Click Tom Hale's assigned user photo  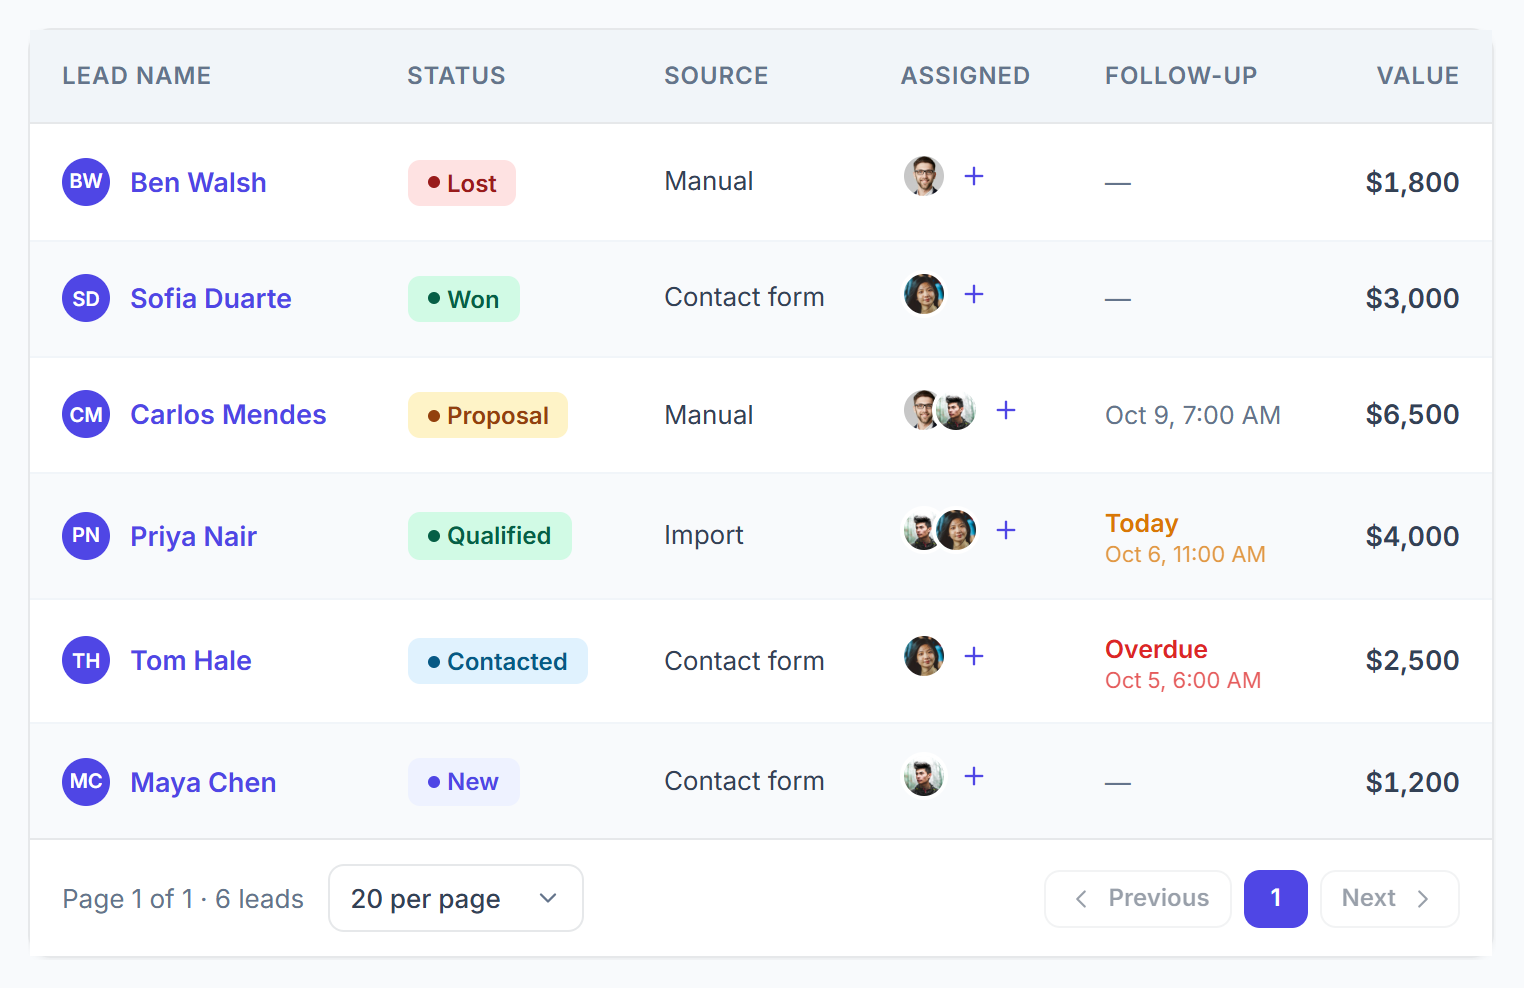click(924, 656)
